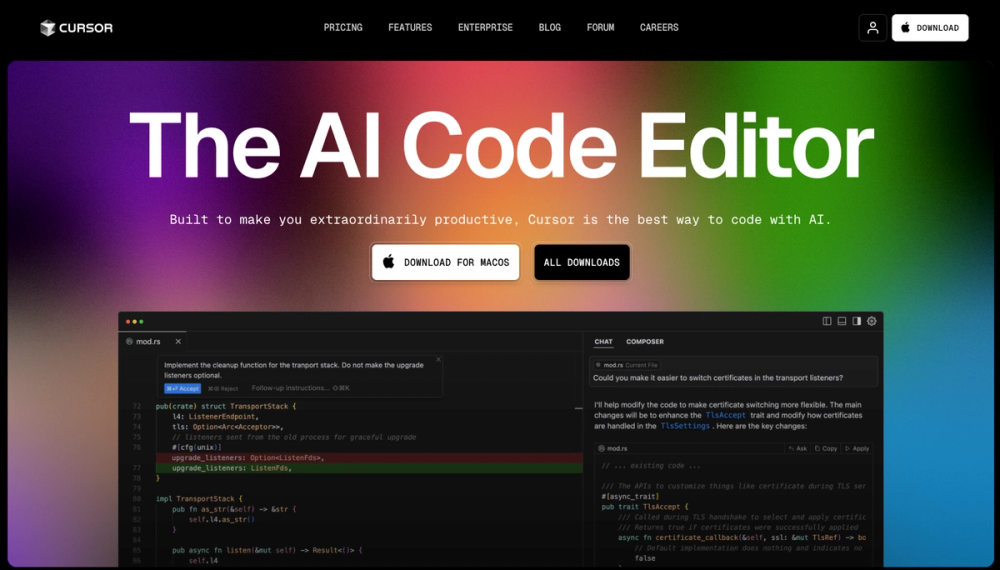Open the user account icon
The width and height of the screenshot is (1000, 570).
(872, 28)
